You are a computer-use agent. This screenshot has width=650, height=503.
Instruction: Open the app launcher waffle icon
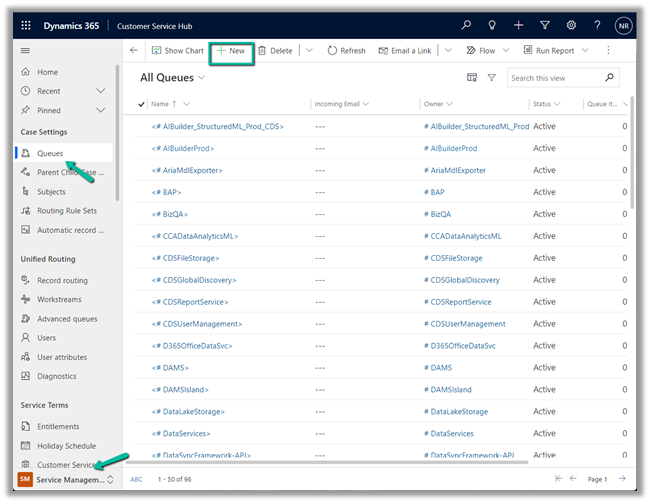tap(26, 24)
